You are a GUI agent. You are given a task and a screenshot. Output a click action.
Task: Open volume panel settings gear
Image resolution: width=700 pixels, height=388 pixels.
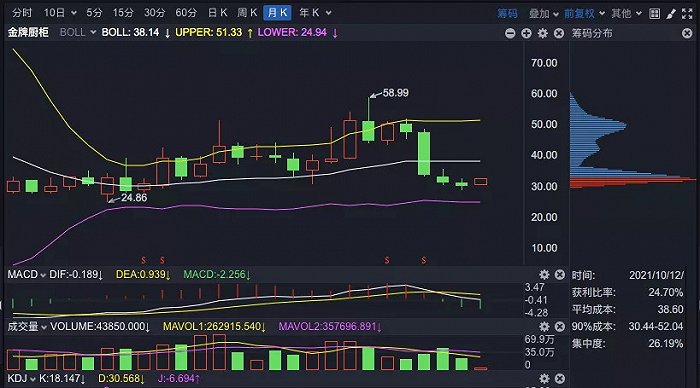544,326
